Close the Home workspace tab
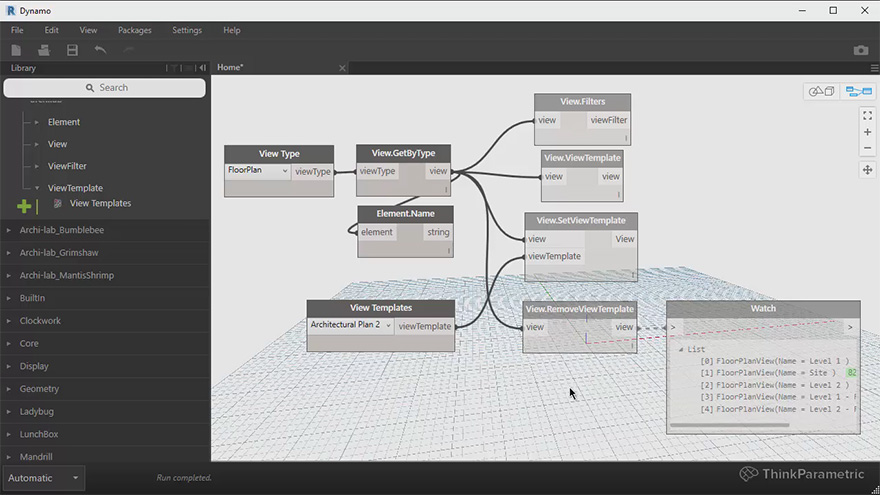This screenshot has height=495, width=880. pyautogui.click(x=342, y=68)
